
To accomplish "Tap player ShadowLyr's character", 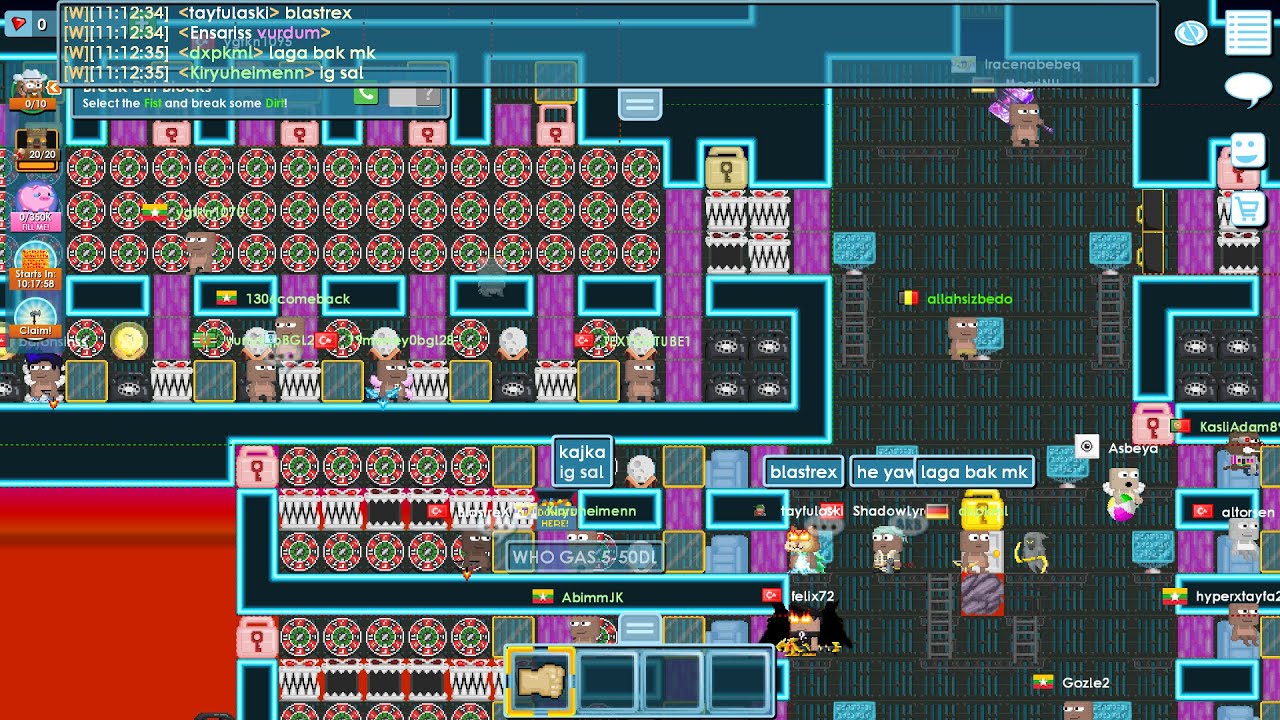I will [x=886, y=549].
